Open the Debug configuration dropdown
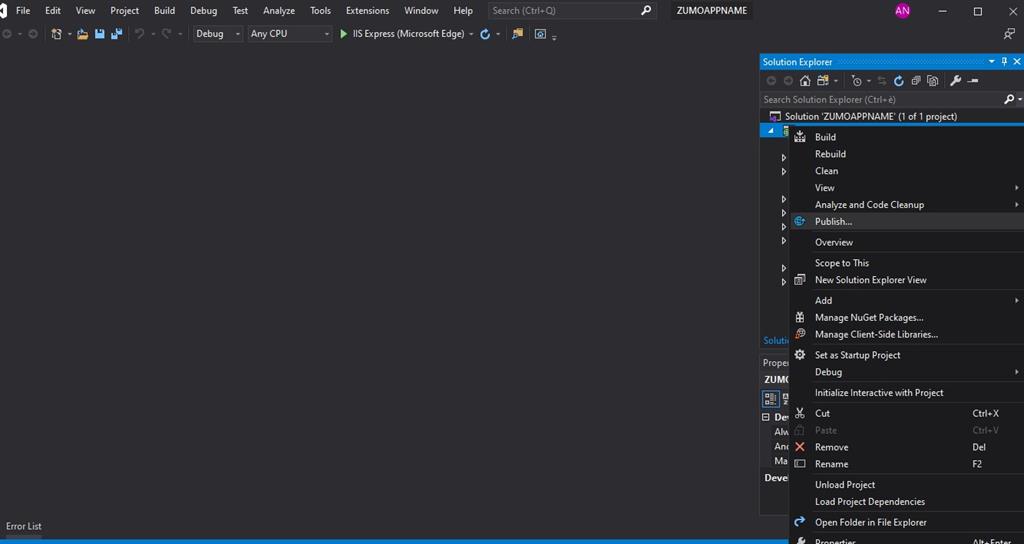Screen dimensions: 1024x544 coord(218,34)
